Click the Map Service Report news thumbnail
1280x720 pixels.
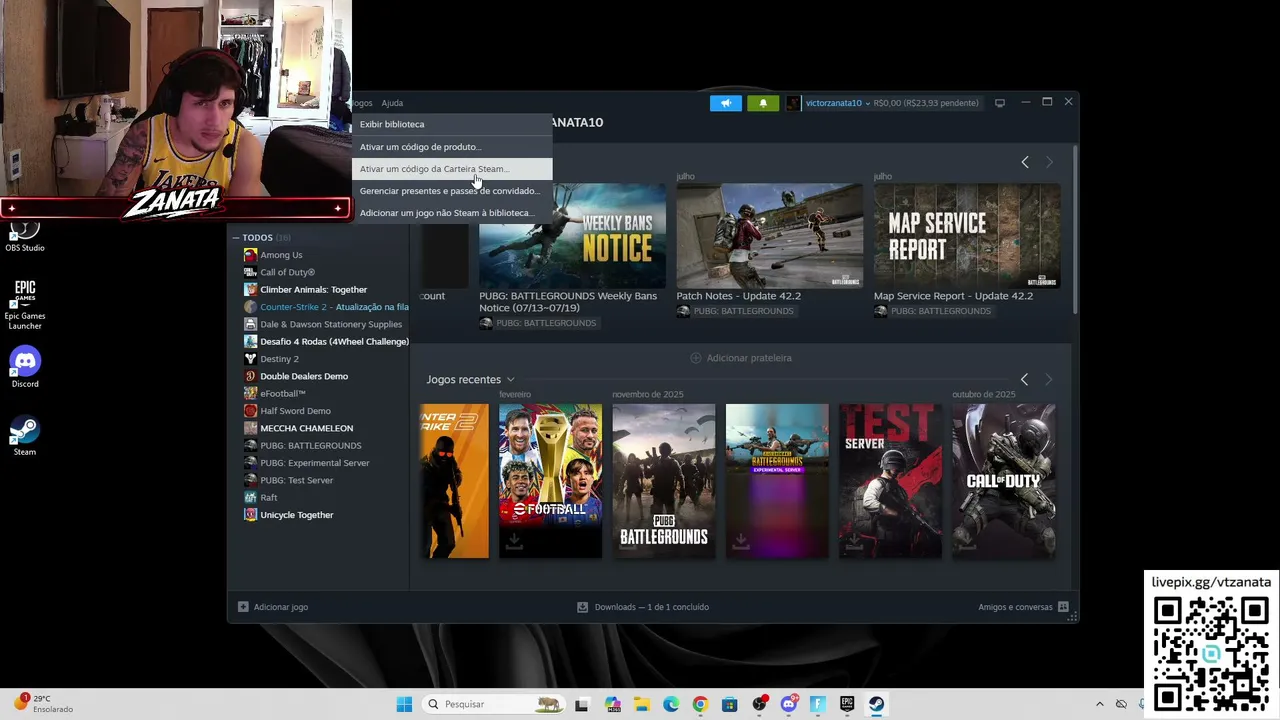(x=967, y=236)
